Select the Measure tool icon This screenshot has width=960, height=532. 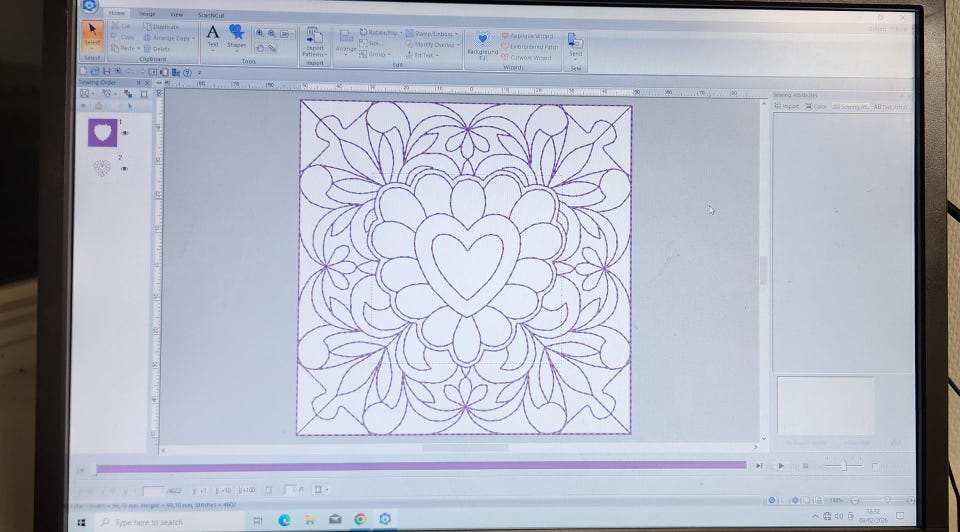click(x=272, y=48)
